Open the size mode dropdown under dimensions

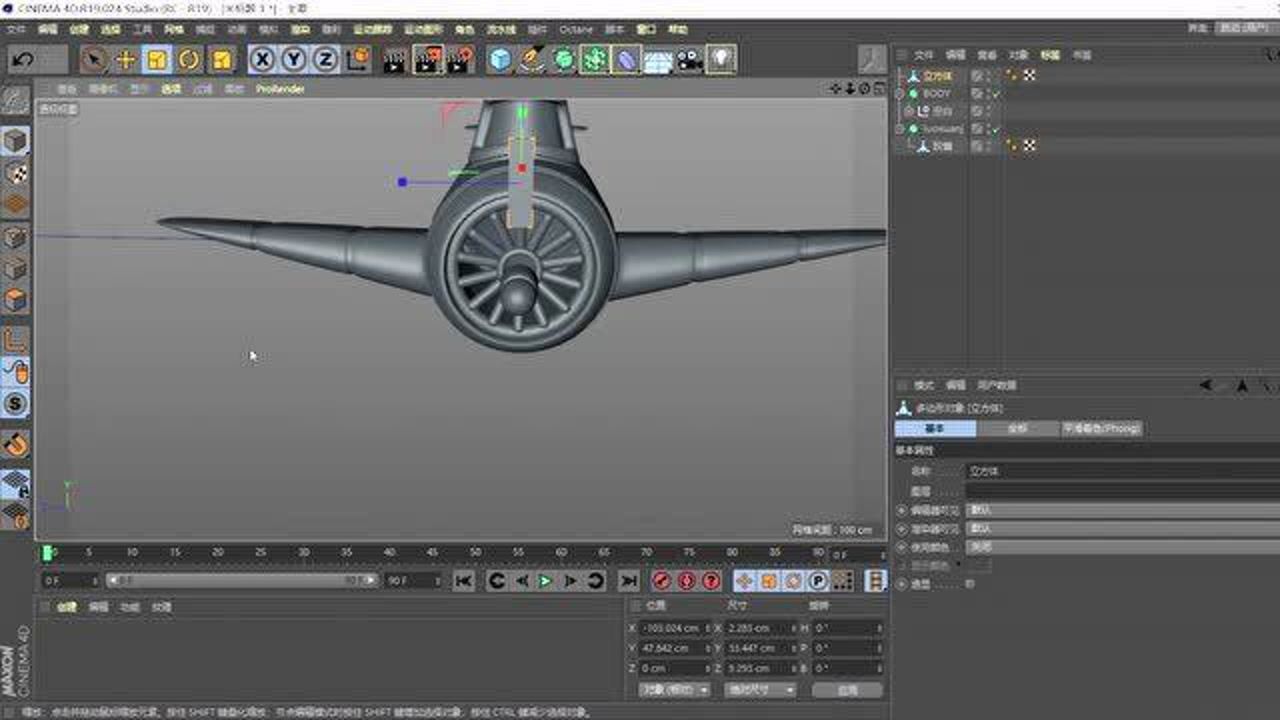pyautogui.click(x=761, y=690)
